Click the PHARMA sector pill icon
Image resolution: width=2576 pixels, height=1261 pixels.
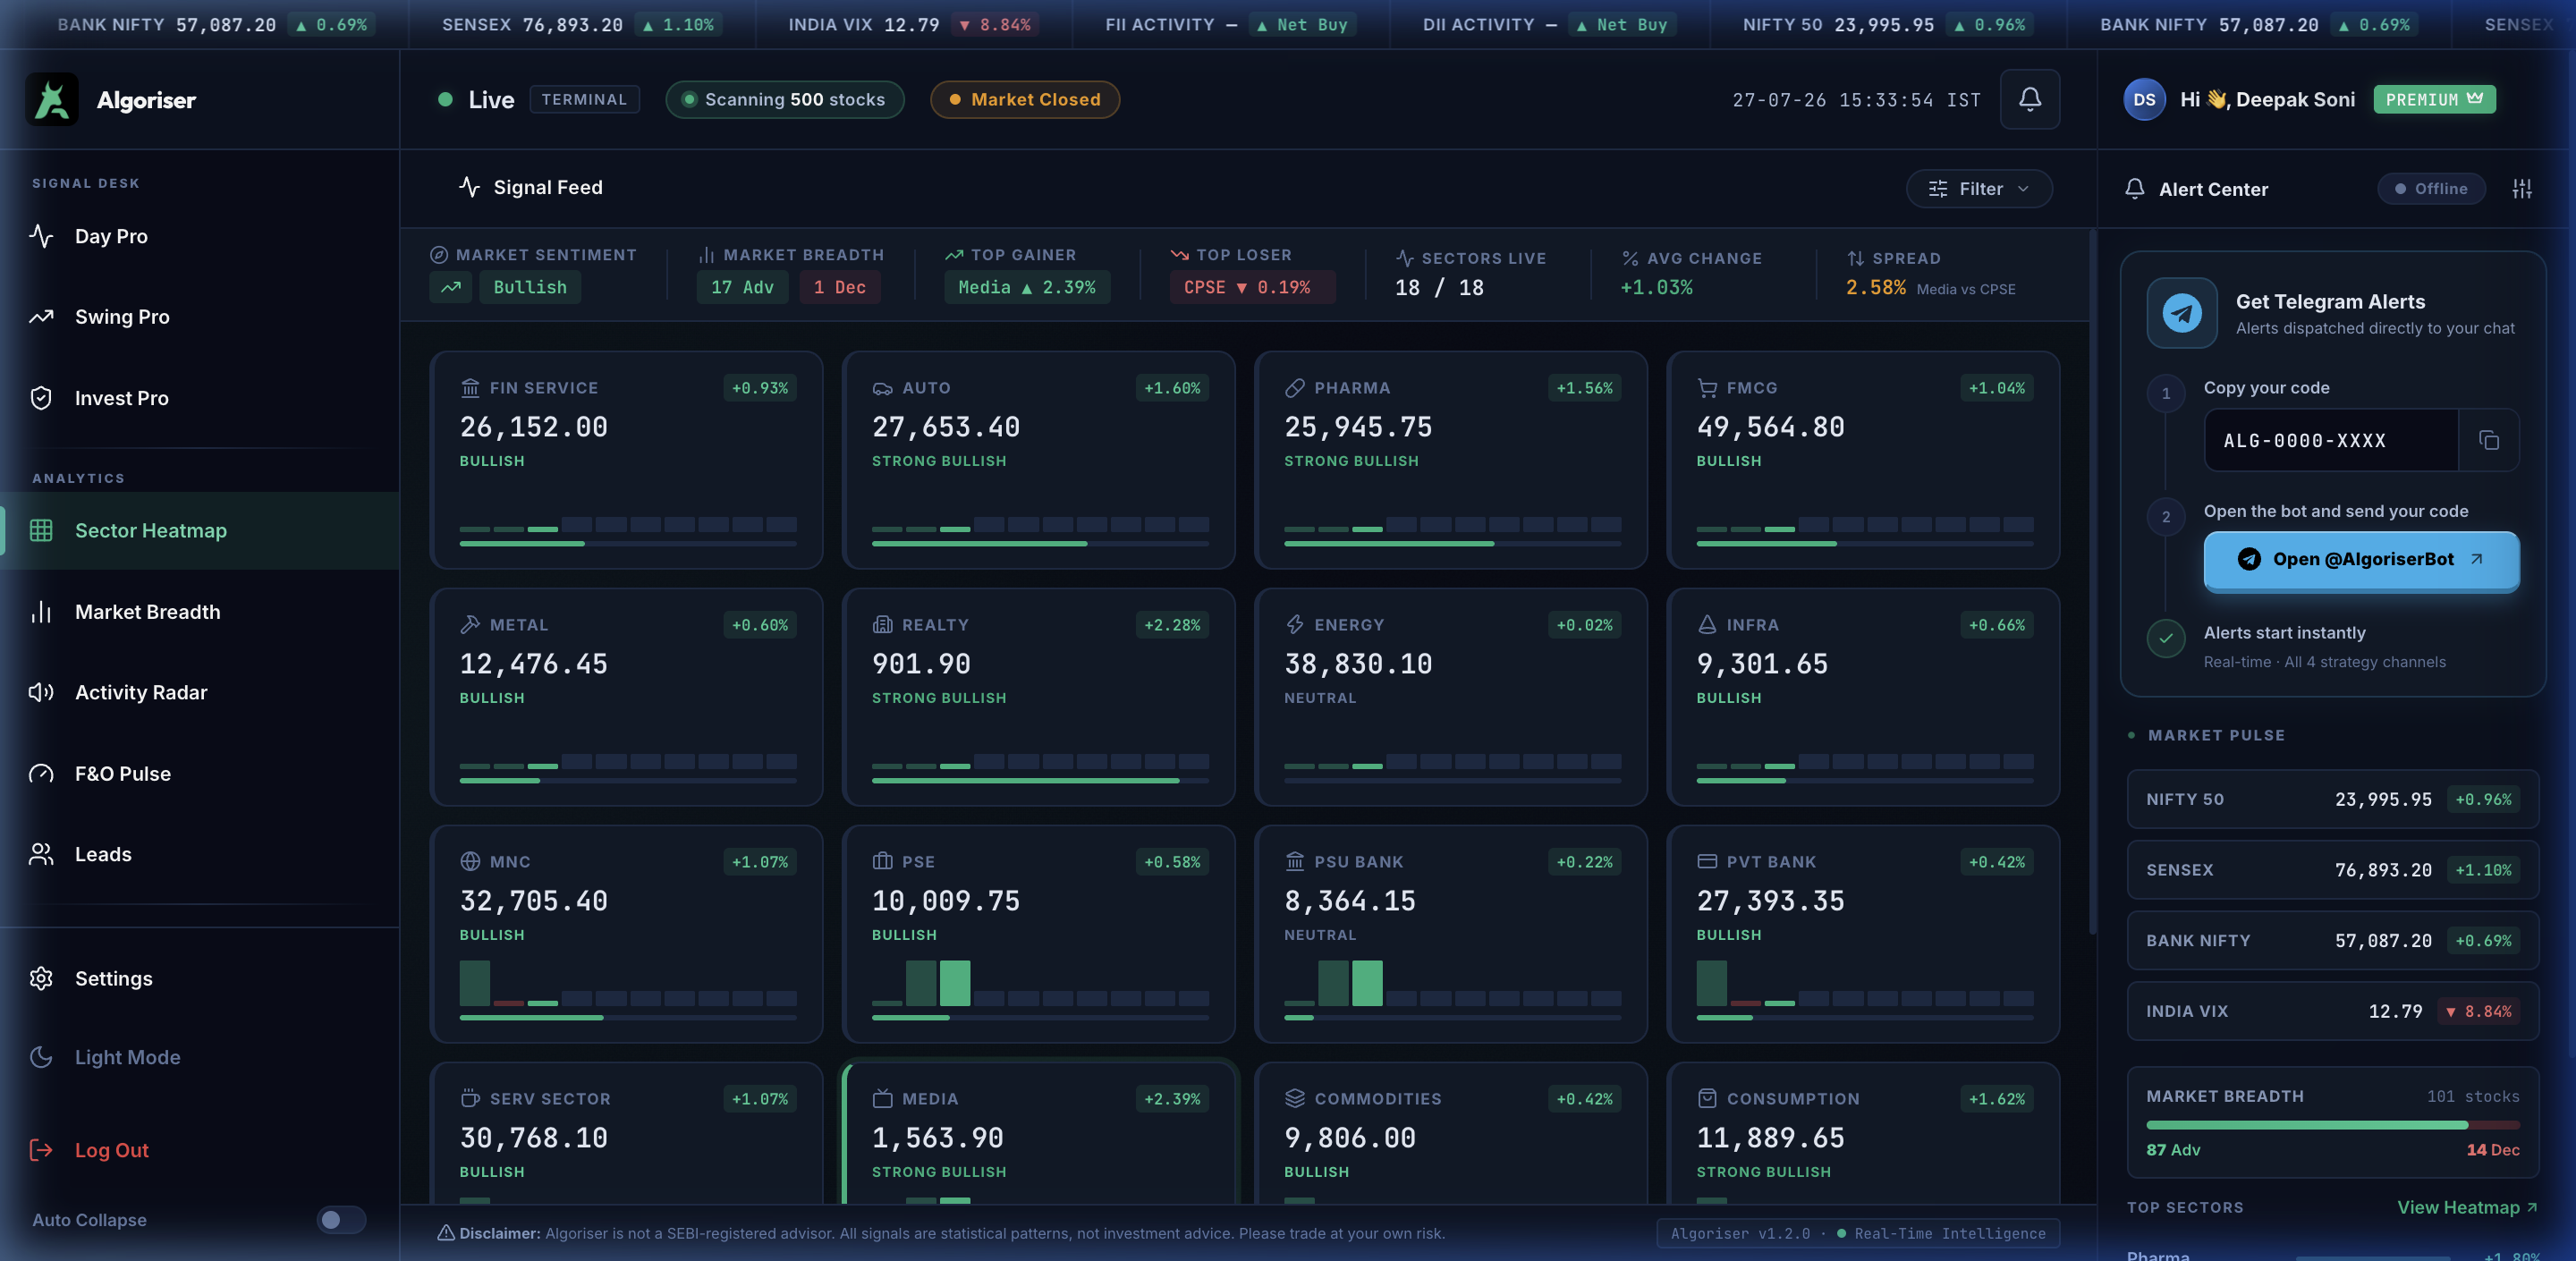click(x=1294, y=388)
